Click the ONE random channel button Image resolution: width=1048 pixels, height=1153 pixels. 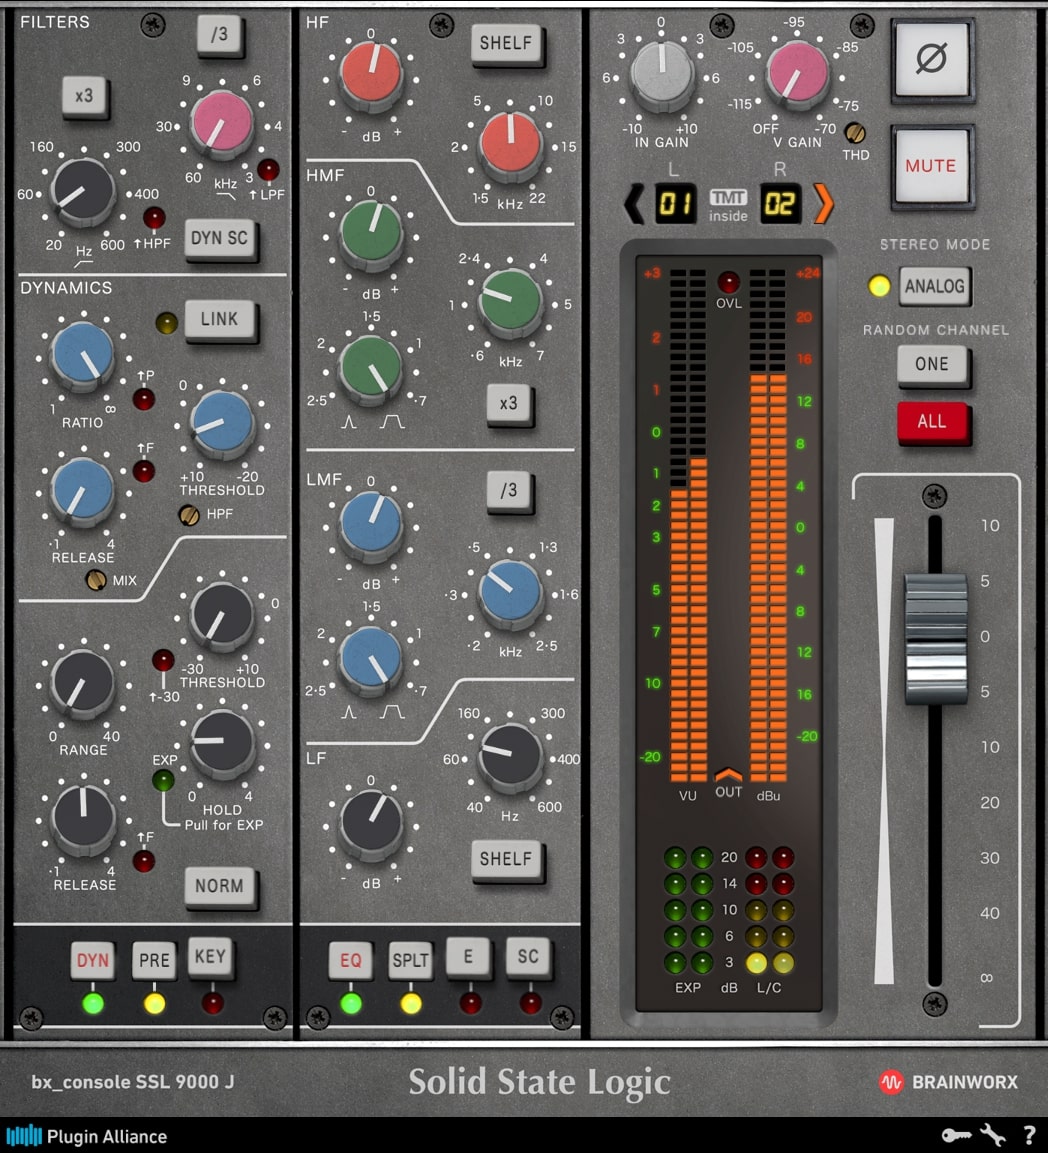[x=932, y=364]
